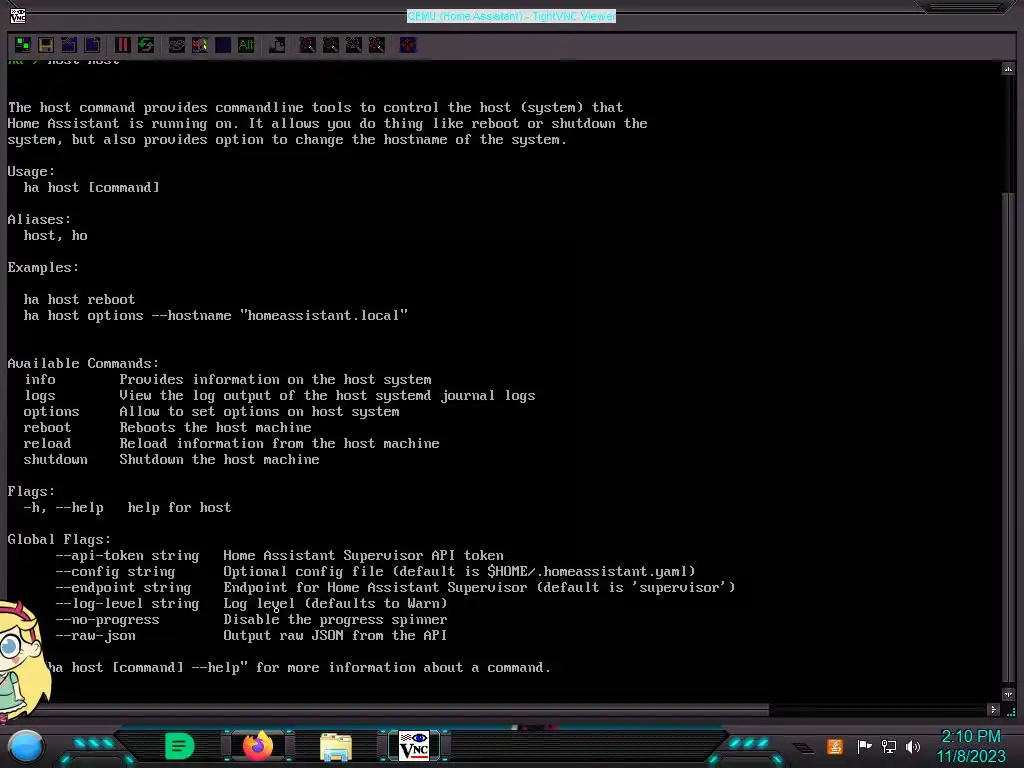Click the New connection toolbar icon
This screenshot has height=768, width=1024.
pyautogui.click(x=23, y=44)
